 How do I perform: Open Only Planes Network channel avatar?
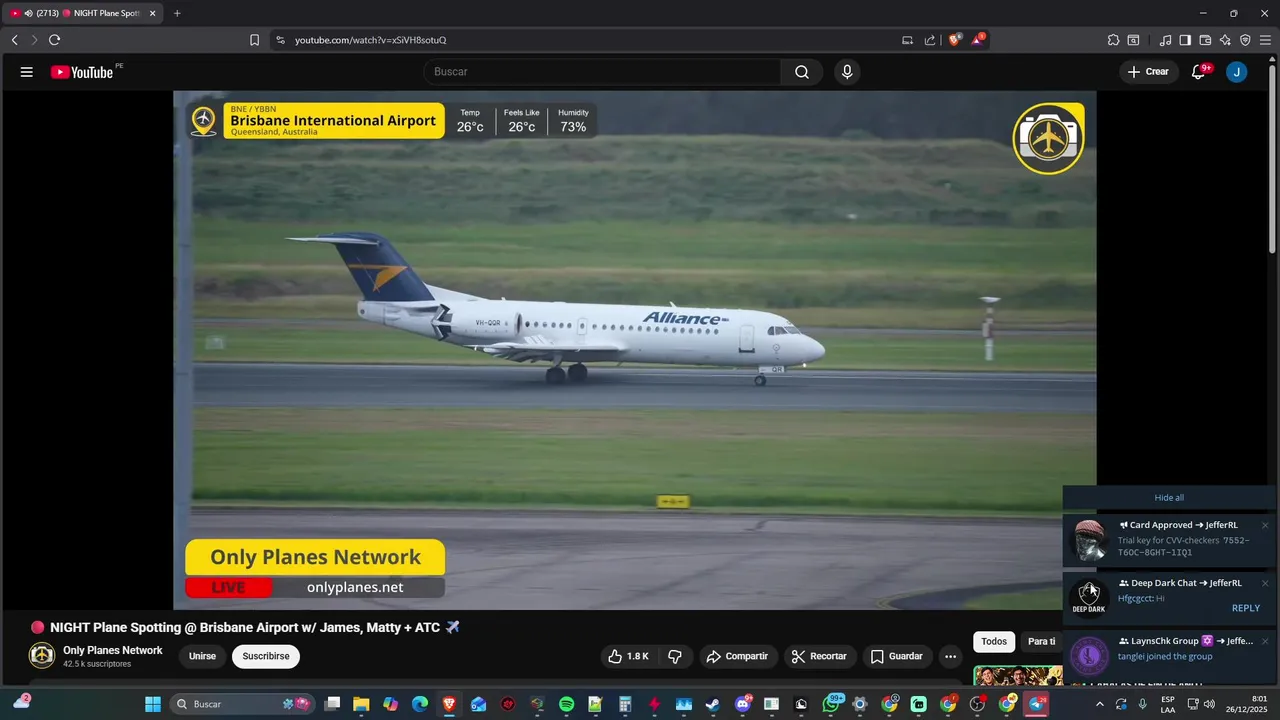(42, 656)
